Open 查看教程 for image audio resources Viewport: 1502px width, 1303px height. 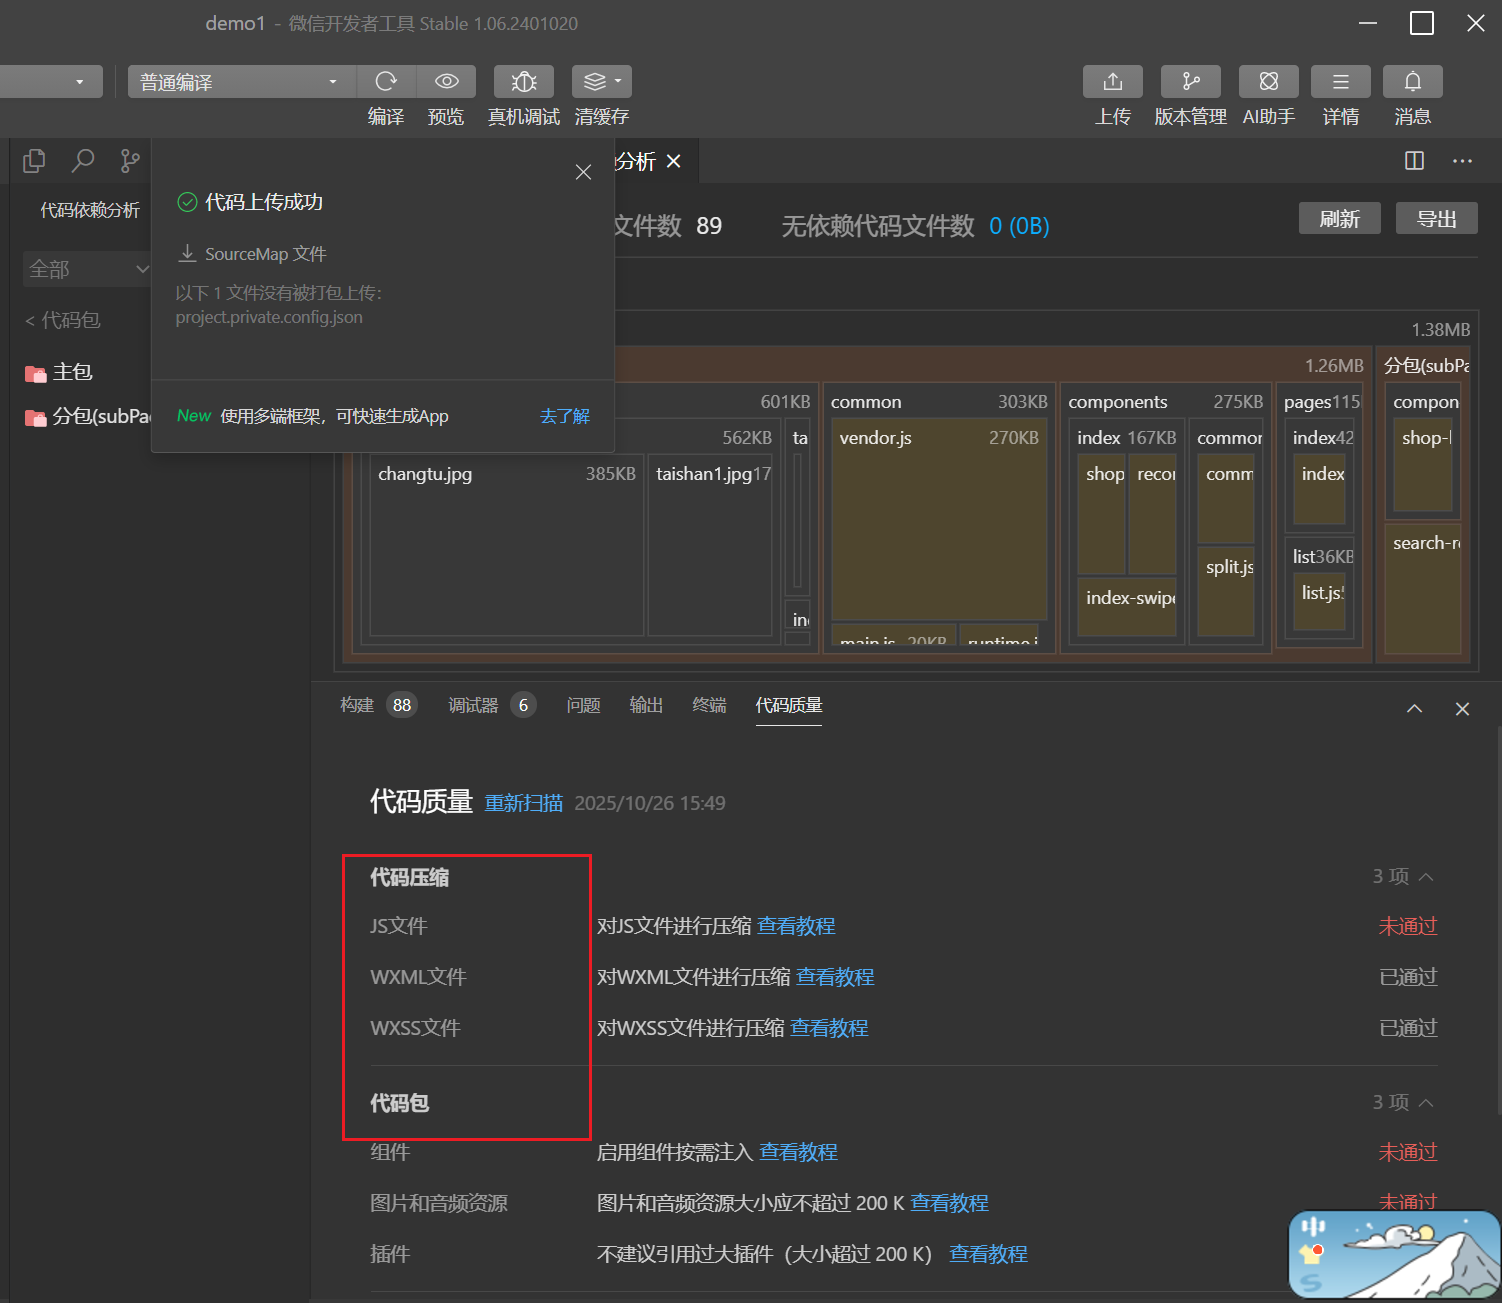tap(949, 1203)
